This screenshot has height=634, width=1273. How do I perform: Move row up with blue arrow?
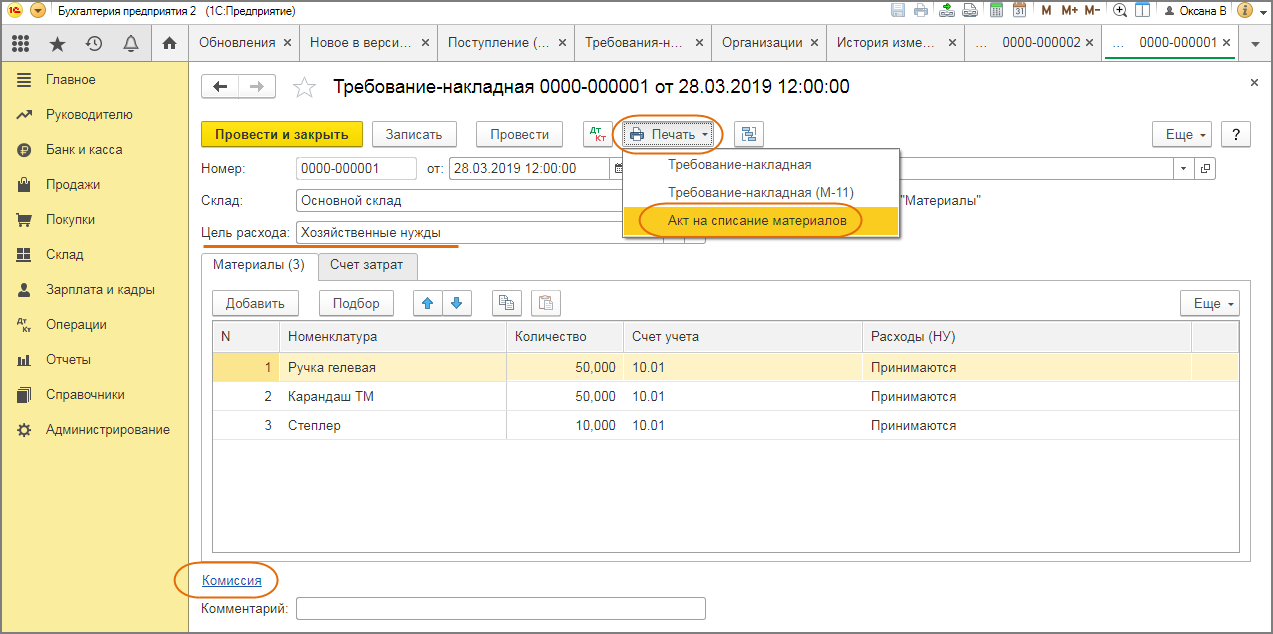pyautogui.click(x=429, y=303)
